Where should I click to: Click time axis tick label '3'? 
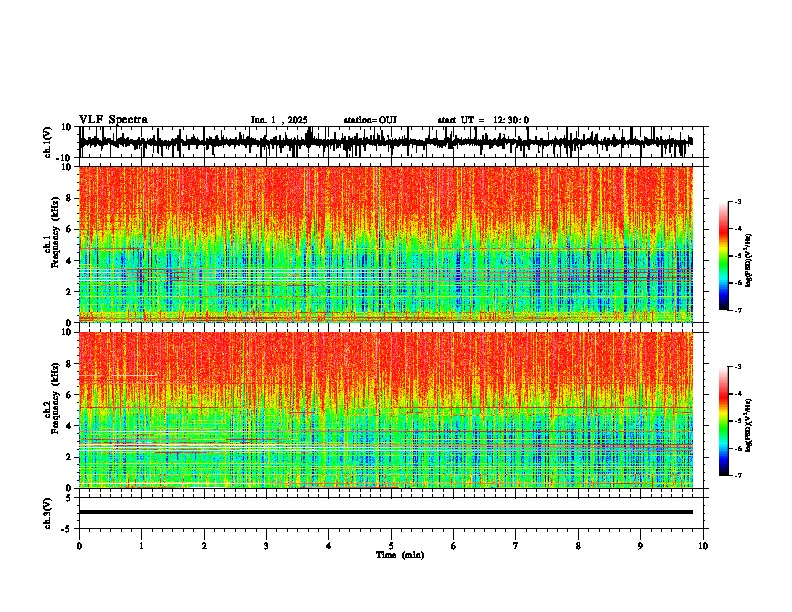click(x=266, y=546)
